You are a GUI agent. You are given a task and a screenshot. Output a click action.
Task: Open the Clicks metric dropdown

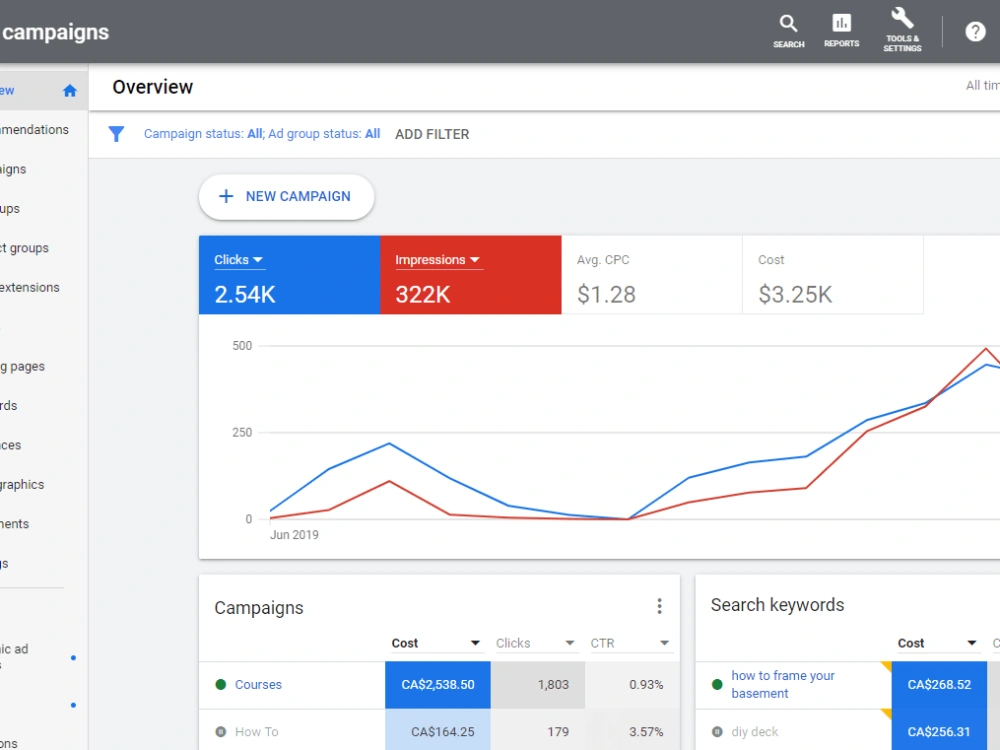pyautogui.click(x=239, y=260)
